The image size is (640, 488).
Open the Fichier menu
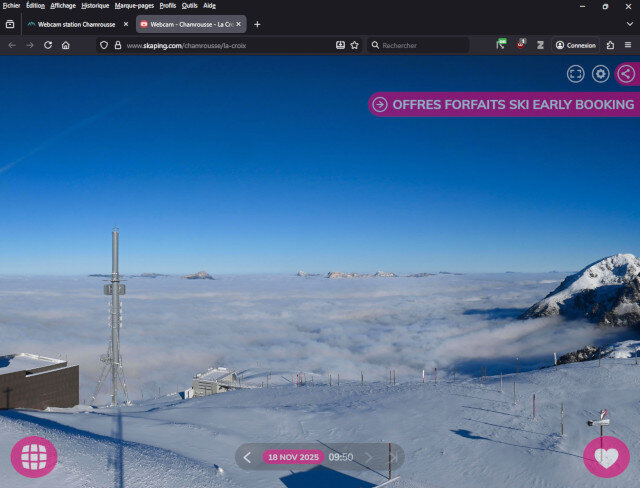tap(11, 6)
